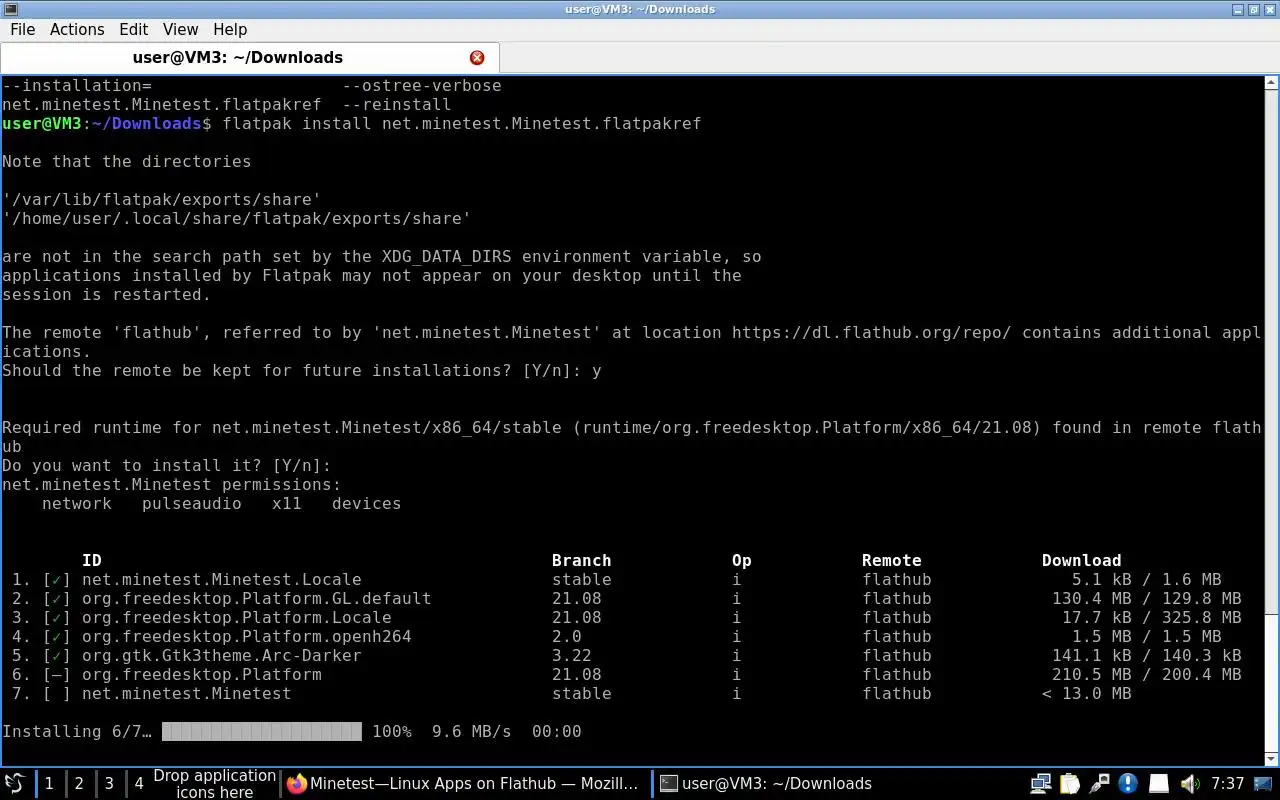Image resolution: width=1280 pixels, height=800 pixels.
Task: Open the Actions menu
Action: pos(77,29)
